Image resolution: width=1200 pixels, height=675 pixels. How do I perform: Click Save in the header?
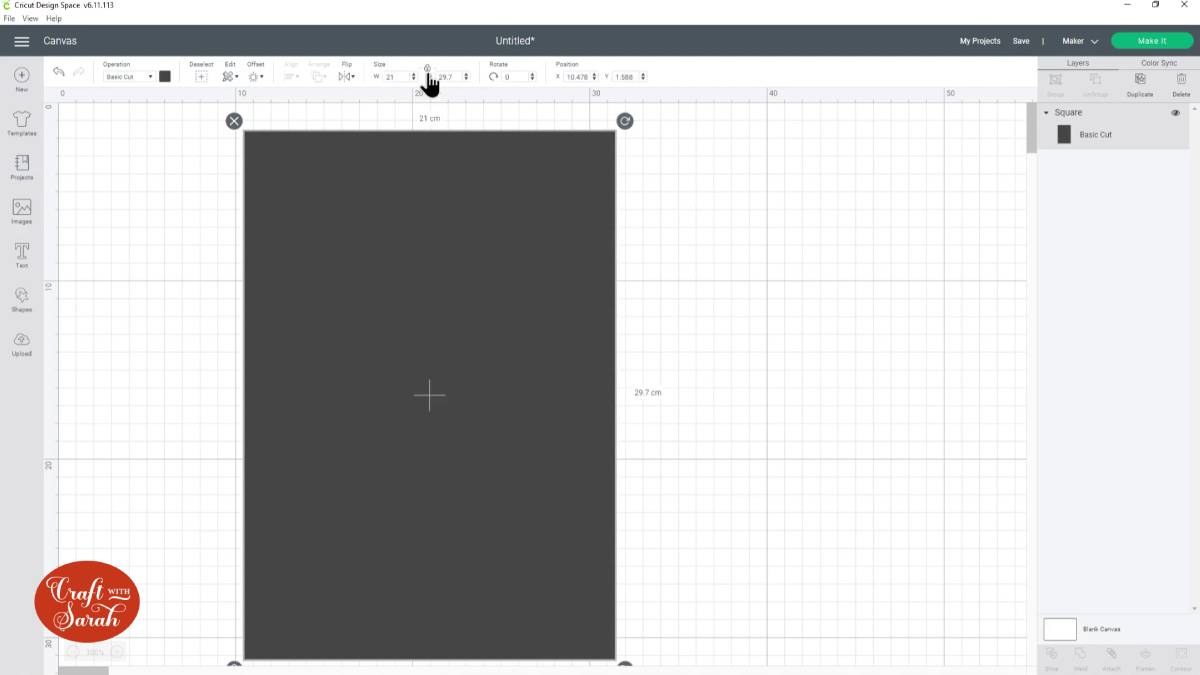pyautogui.click(x=1021, y=41)
